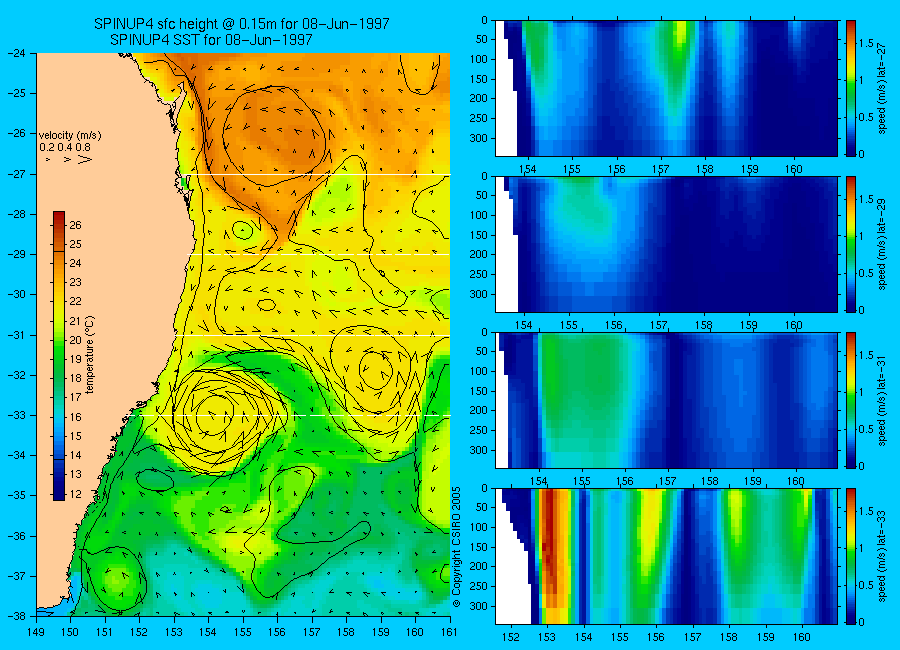The height and width of the screenshot is (650, 900).
Task: Click the speed color bar beside the lat=-27 panel
Action: (850, 88)
